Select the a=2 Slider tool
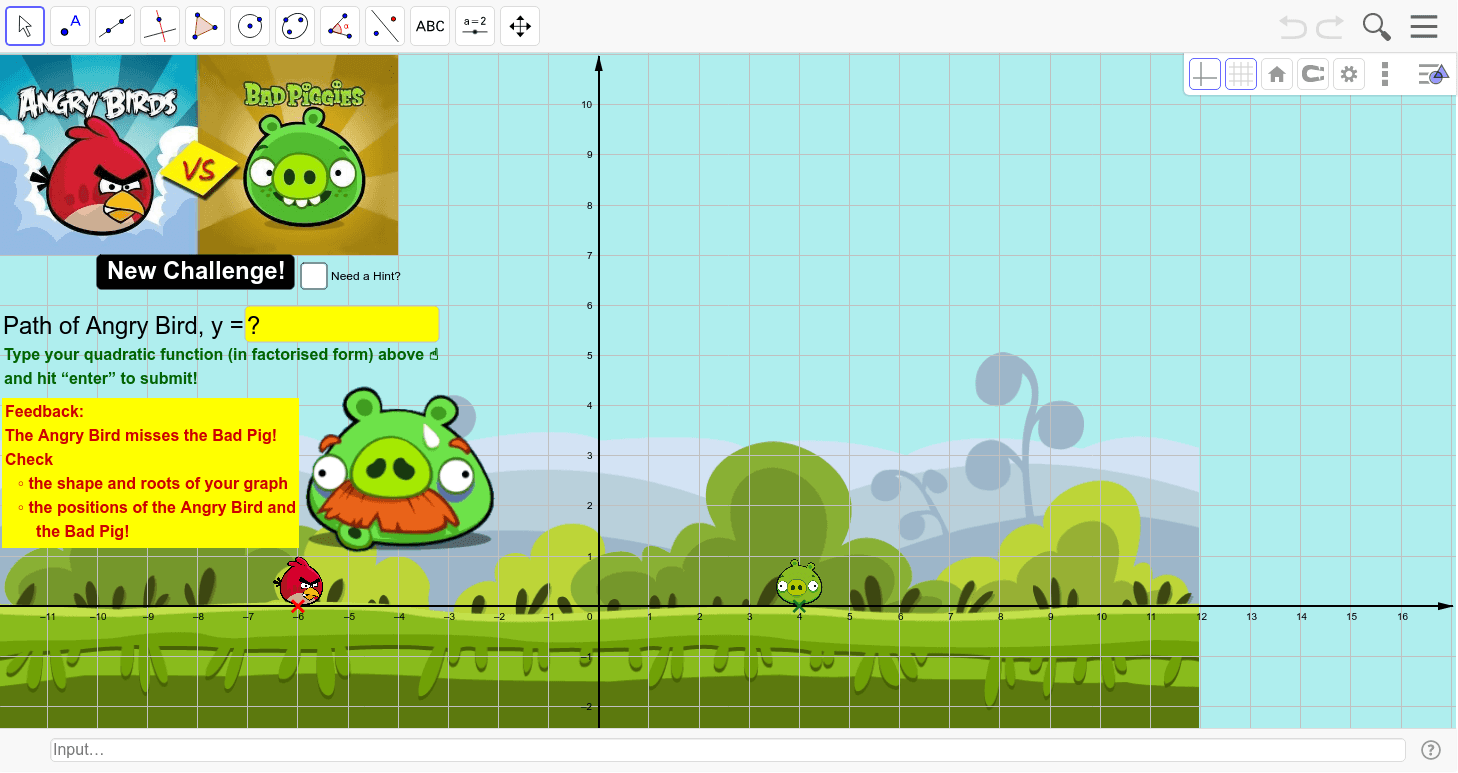This screenshot has height=773, width=1458. (475, 26)
